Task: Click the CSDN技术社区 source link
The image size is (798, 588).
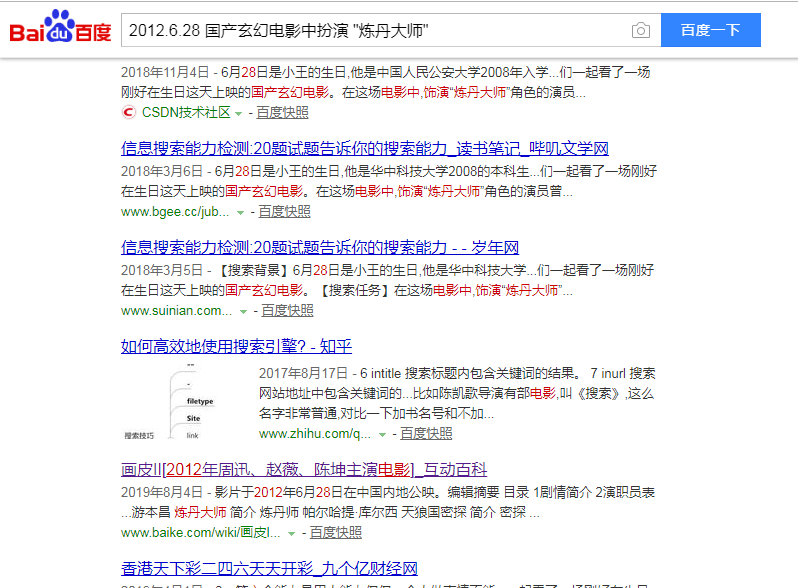Action: click(186, 112)
